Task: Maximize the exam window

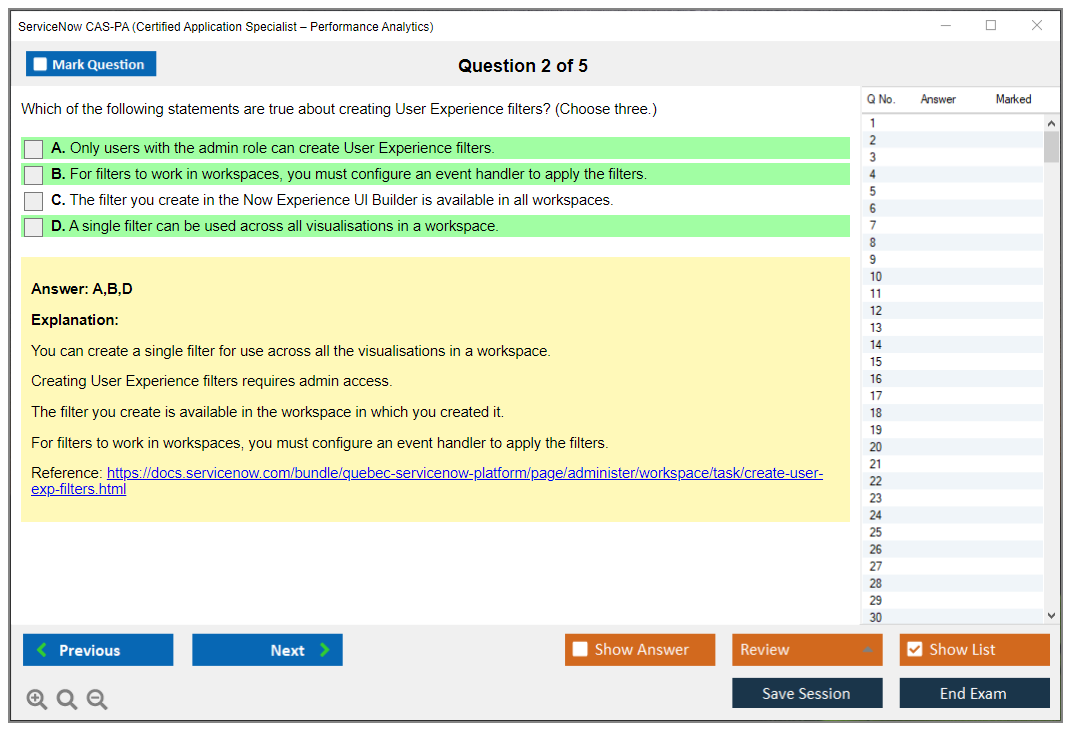Action: click(991, 26)
